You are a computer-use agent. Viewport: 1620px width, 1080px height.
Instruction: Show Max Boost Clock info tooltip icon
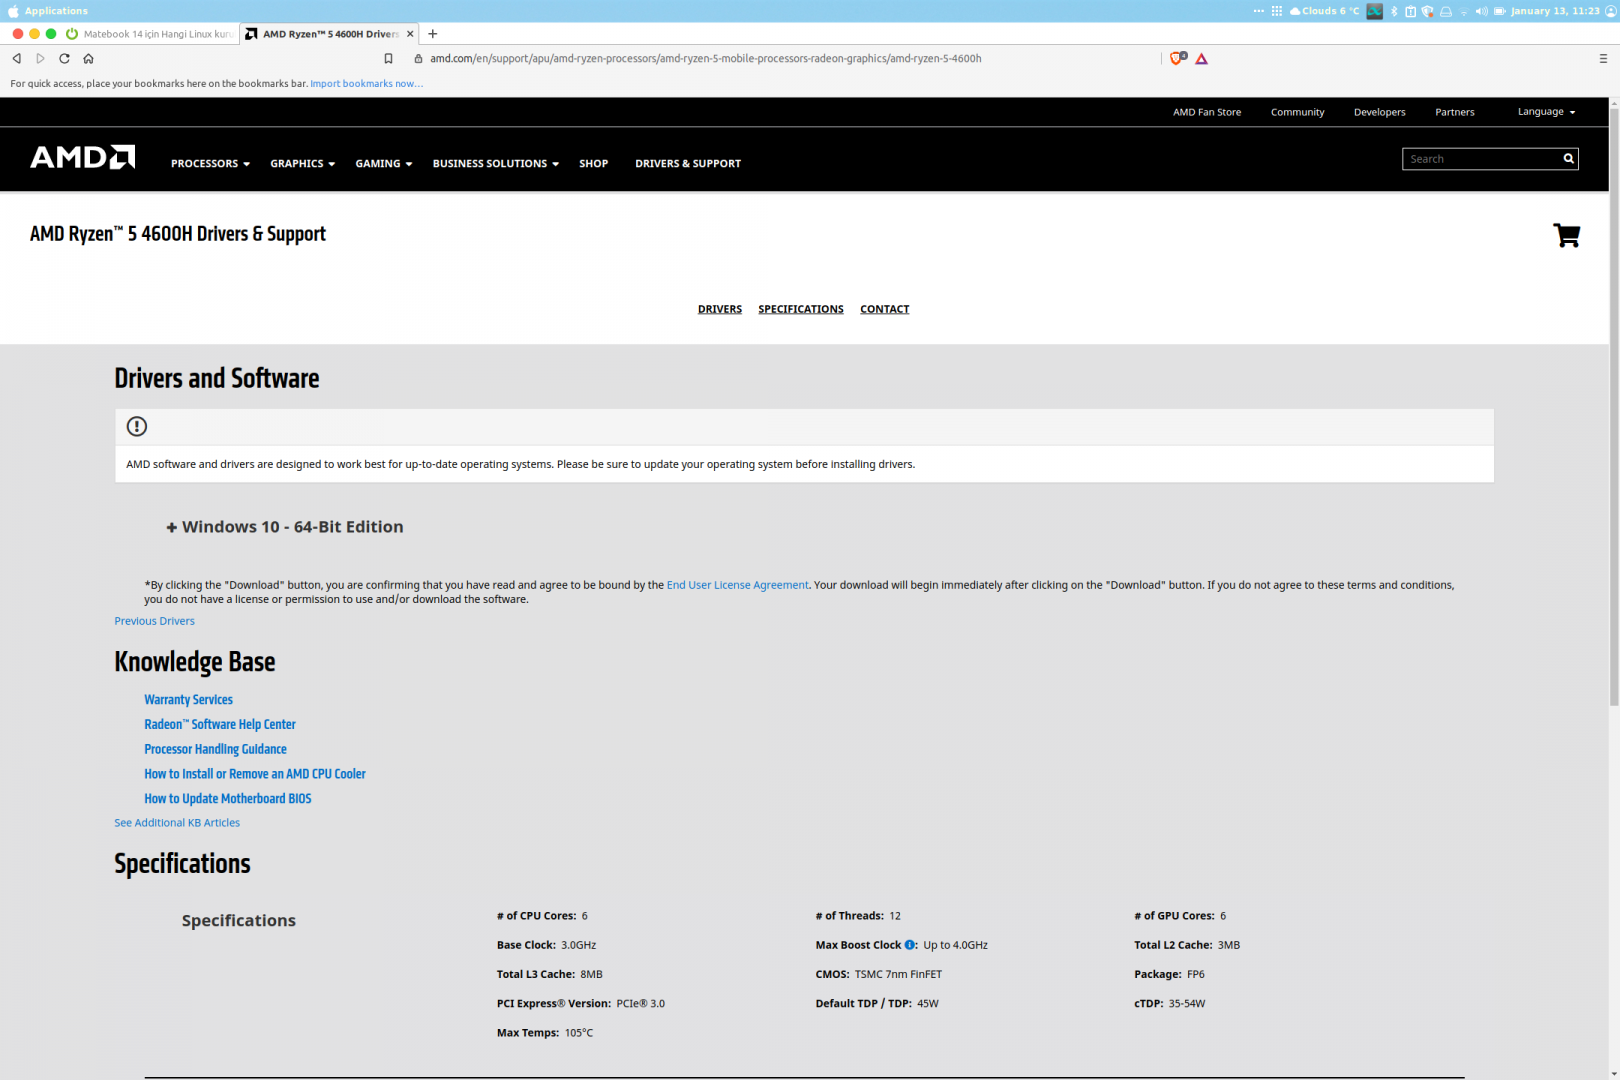pos(910,945)
